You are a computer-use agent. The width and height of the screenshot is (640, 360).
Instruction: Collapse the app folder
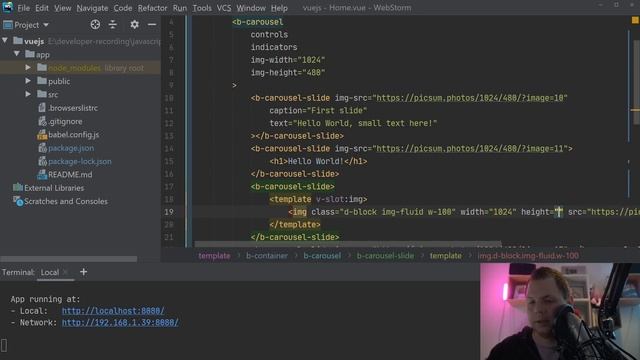coord(17,54)
